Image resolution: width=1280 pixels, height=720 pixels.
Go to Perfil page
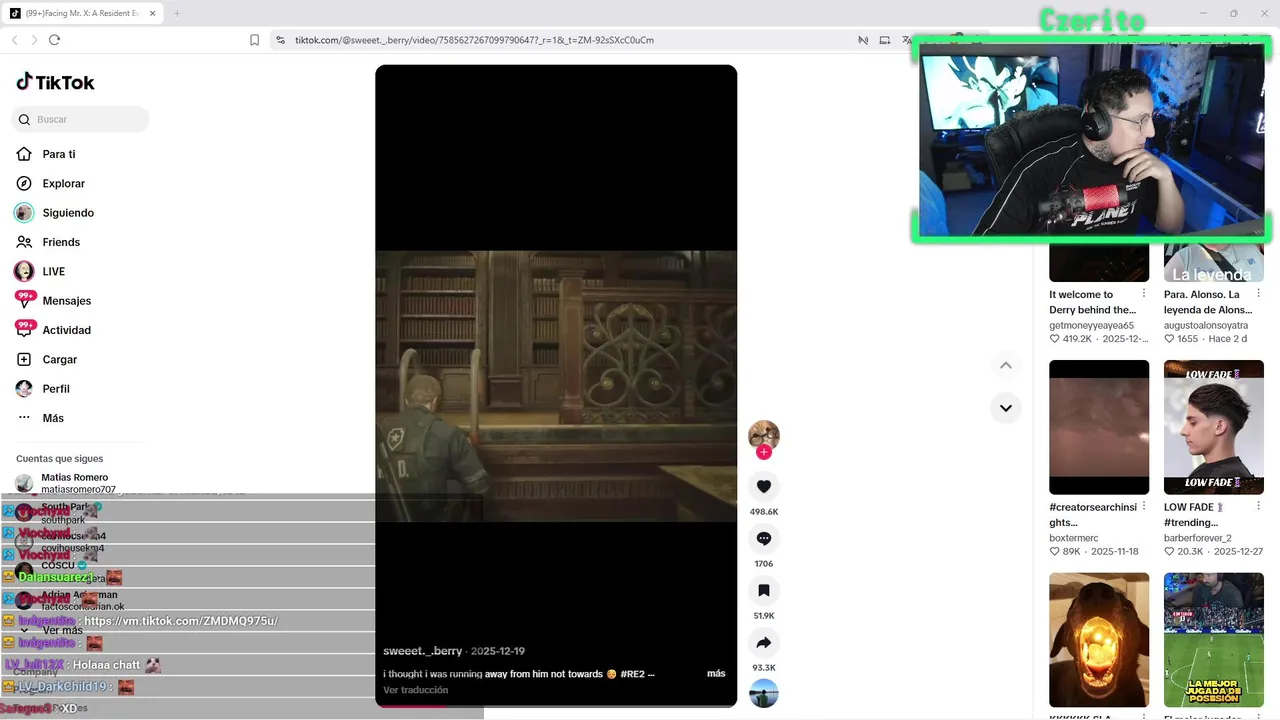[56, 389]
